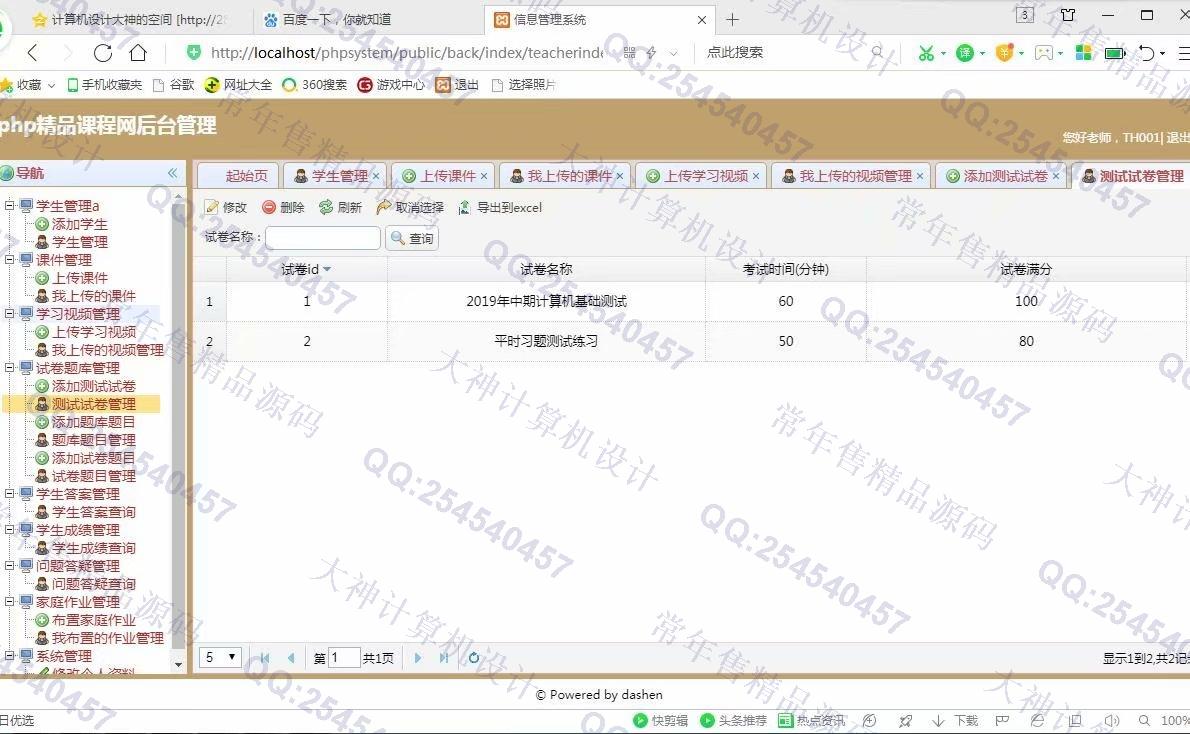
Task: Collapse the 课件管理 tree node
Action: click(9, 260)
